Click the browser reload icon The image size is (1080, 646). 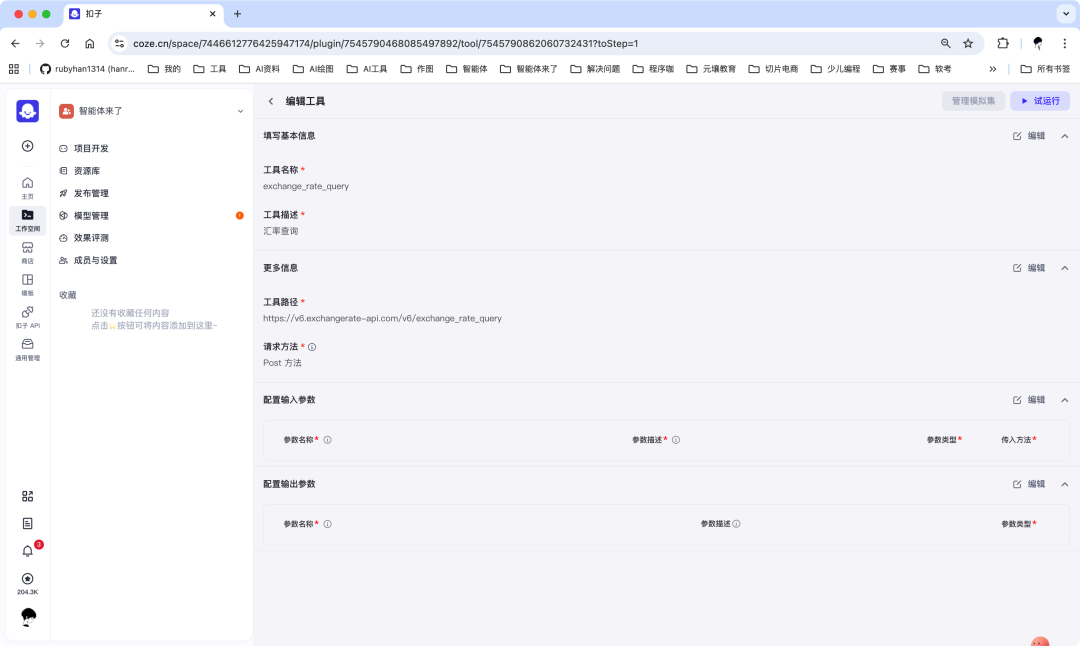pyautogui.click(x=65, y=43)
